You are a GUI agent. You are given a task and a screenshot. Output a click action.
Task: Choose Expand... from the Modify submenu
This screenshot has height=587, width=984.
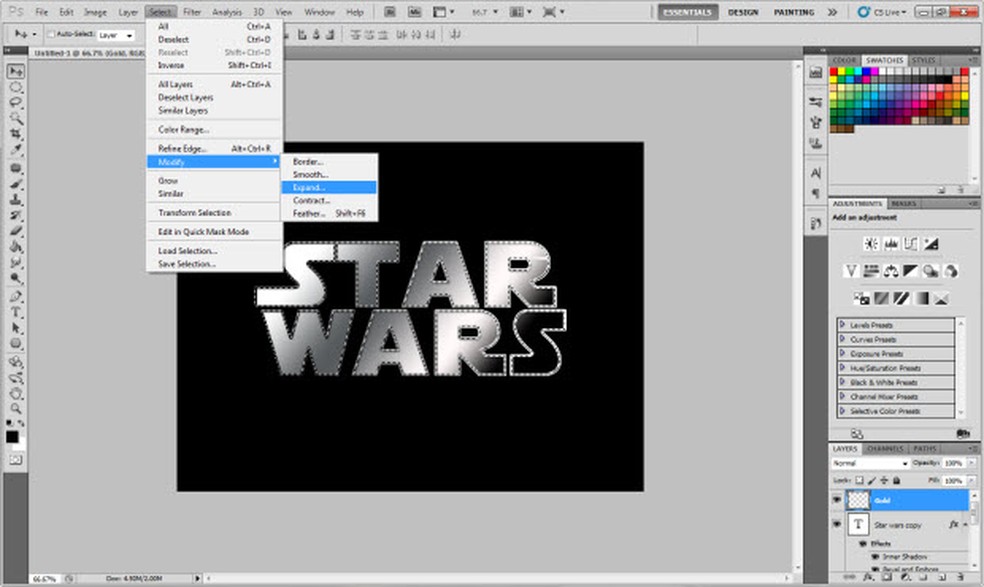310,187
